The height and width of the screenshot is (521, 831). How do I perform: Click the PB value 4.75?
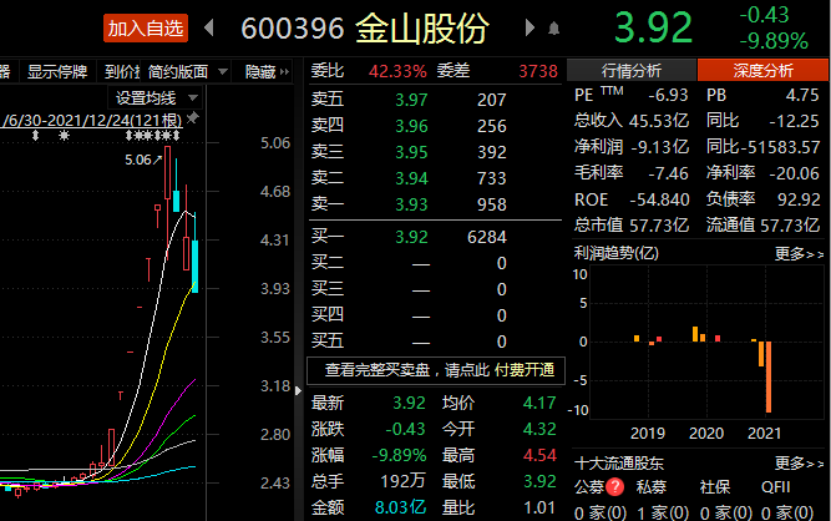[x=802, y=95]
